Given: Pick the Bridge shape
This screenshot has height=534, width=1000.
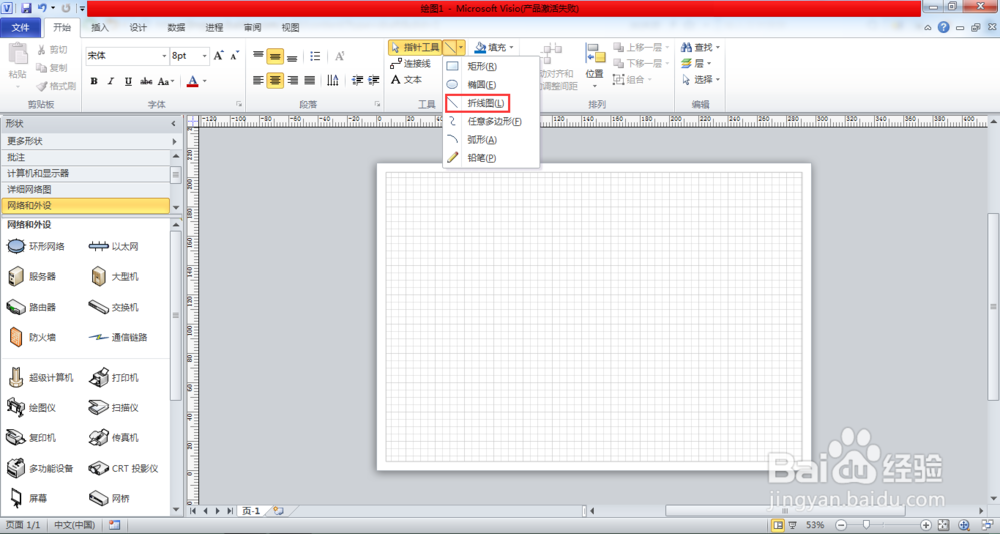Looking at the screenshot, I should pos(110,498).
